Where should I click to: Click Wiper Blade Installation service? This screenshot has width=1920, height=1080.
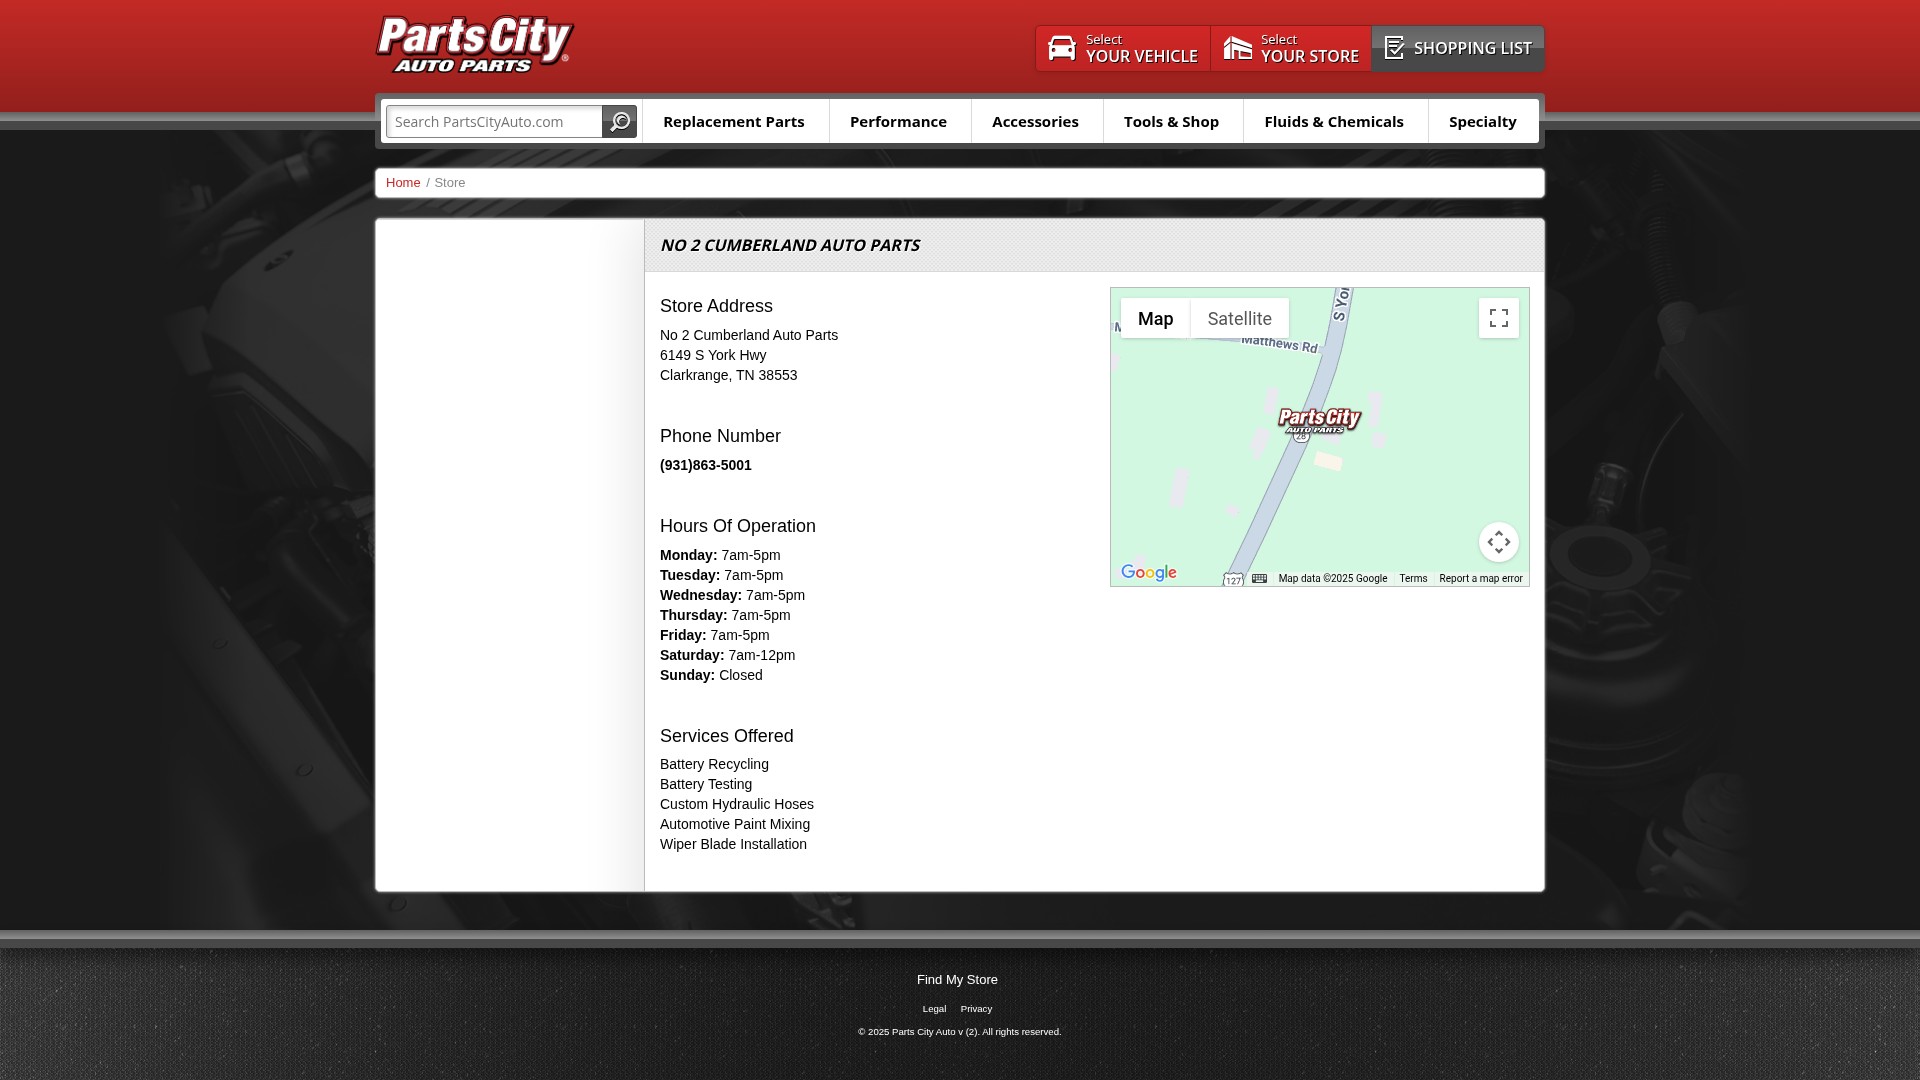733,844
